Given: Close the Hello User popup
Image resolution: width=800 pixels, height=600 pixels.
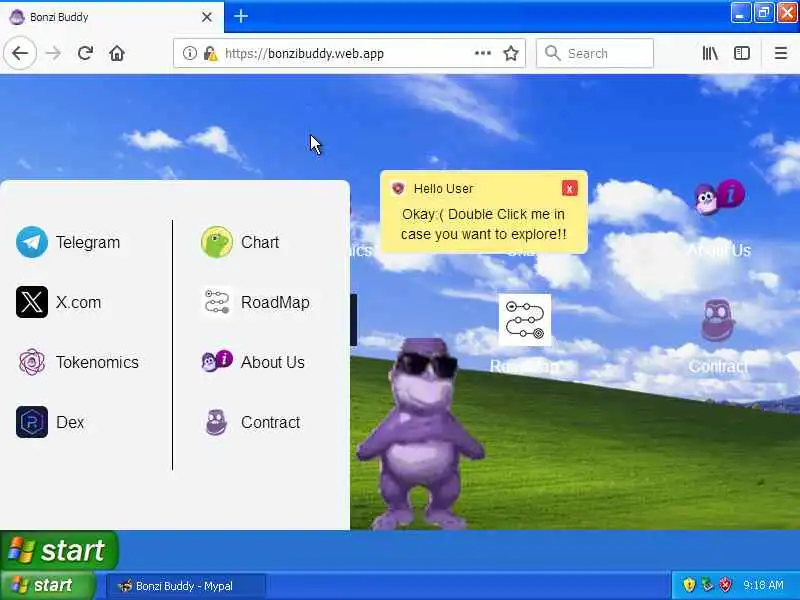Looking at the screenshot, I should coord(569,188).
